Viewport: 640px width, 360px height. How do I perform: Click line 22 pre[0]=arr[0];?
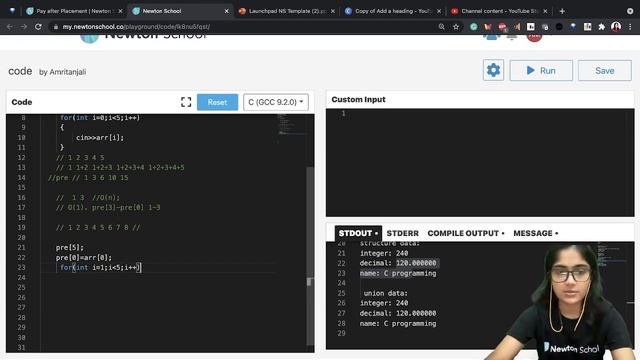(84, 258)
